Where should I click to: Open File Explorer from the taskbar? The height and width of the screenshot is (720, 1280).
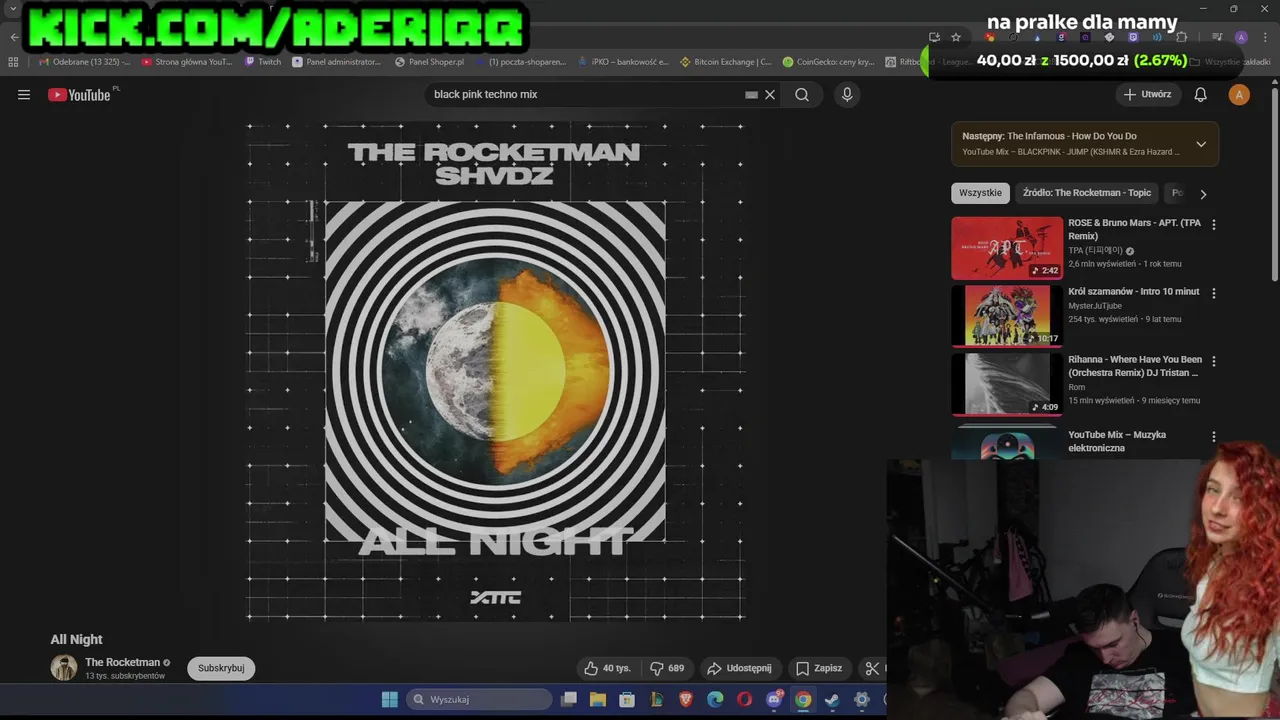[598, 700]
